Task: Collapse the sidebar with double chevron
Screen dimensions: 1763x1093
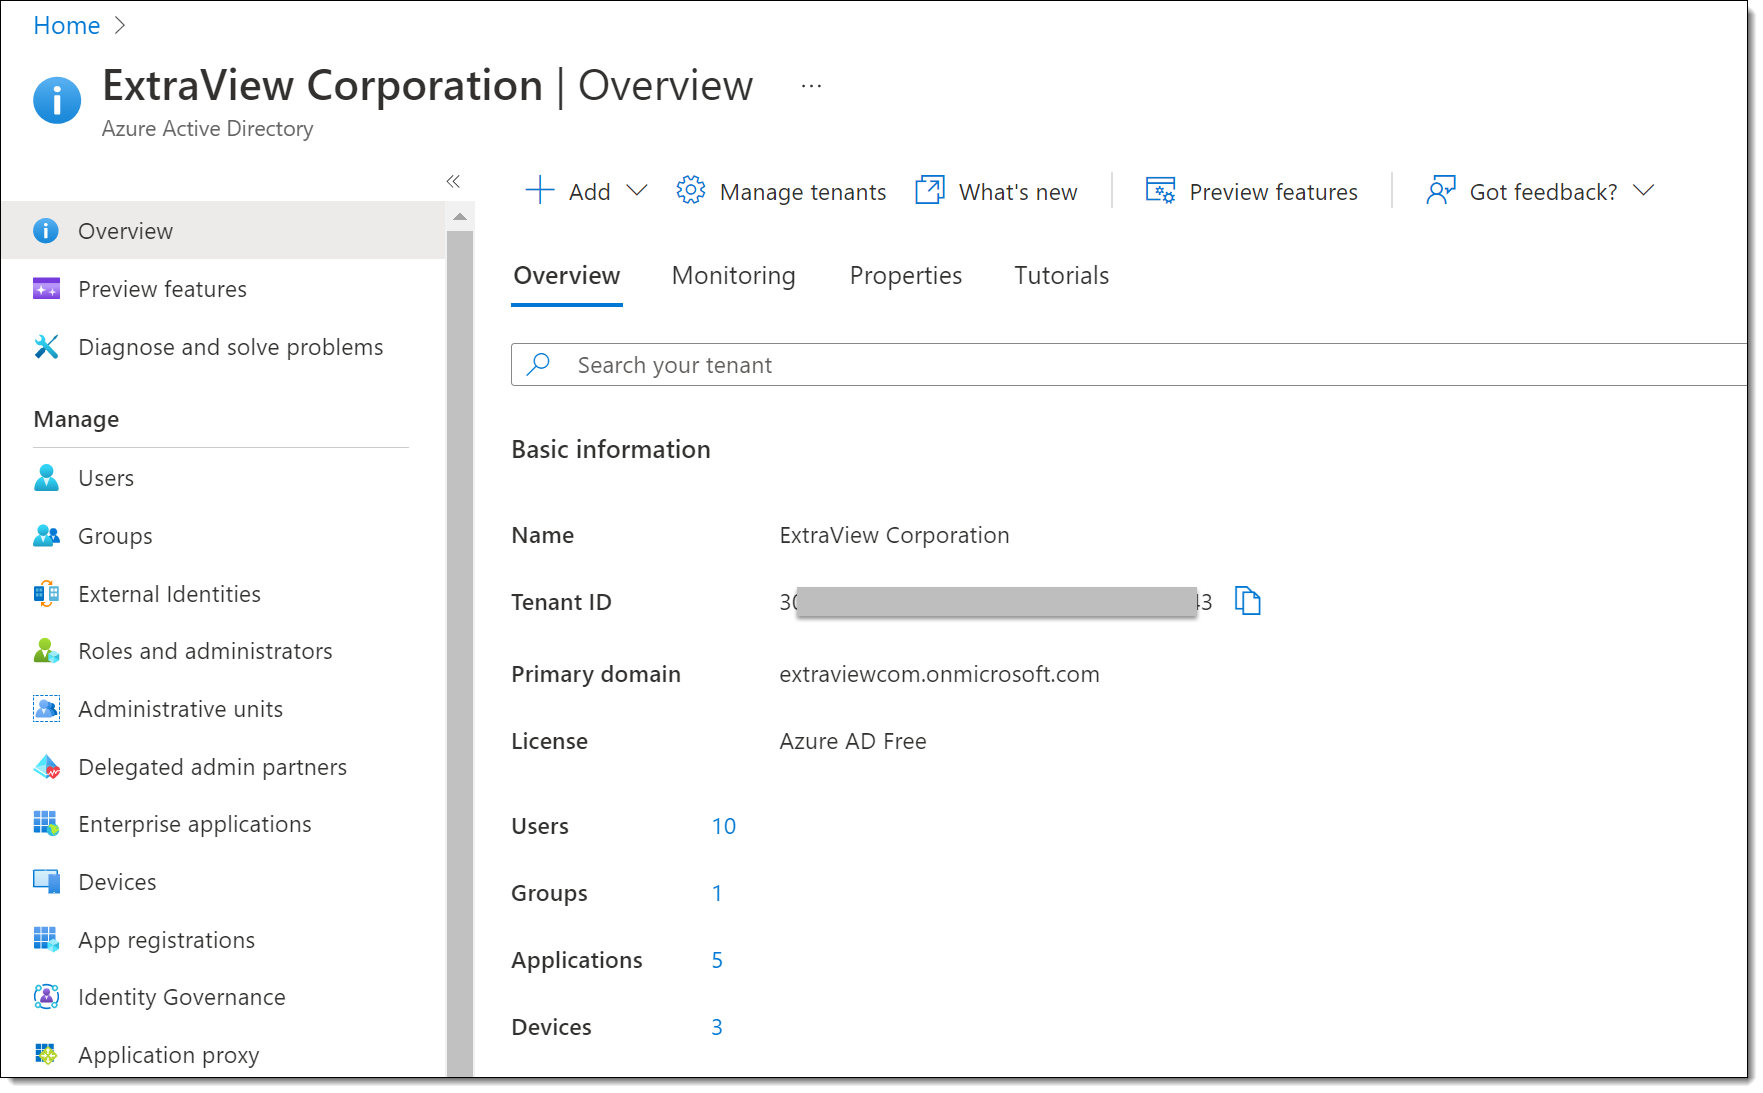Action: click(453, 181)
